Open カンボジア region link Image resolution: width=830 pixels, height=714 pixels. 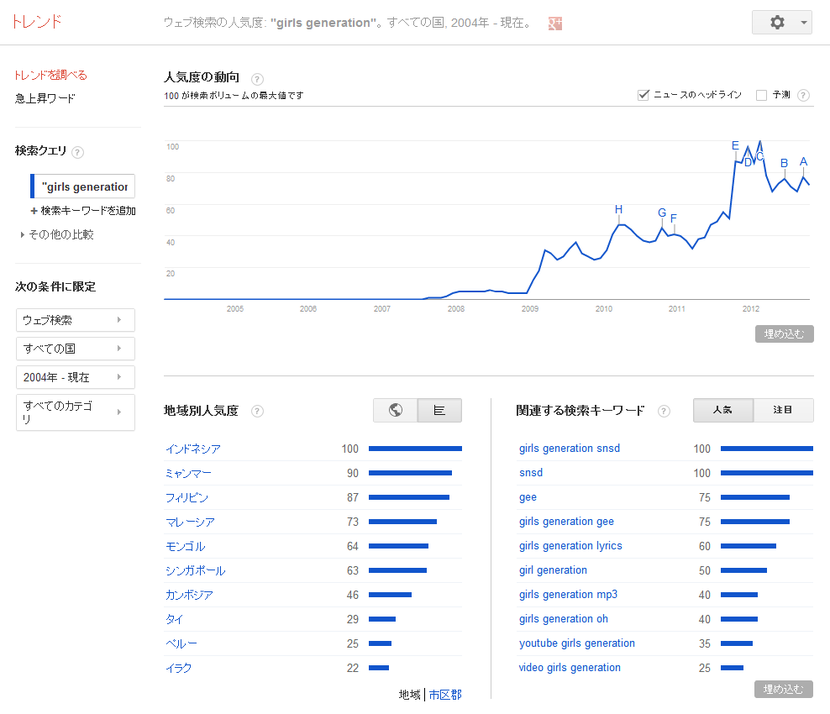[189, 595]
